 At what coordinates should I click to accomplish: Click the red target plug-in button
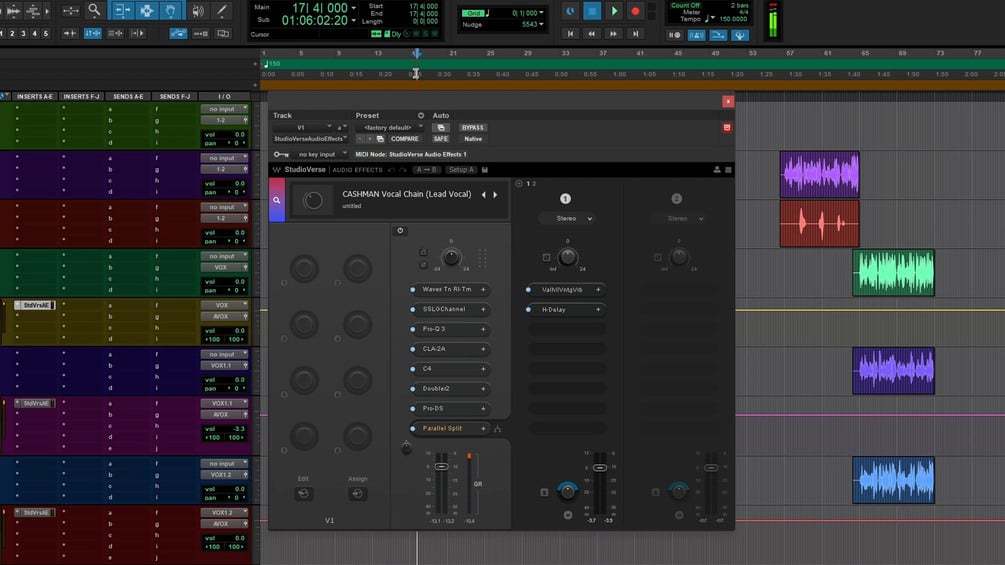pyautogui.click(x=727, y=127)
